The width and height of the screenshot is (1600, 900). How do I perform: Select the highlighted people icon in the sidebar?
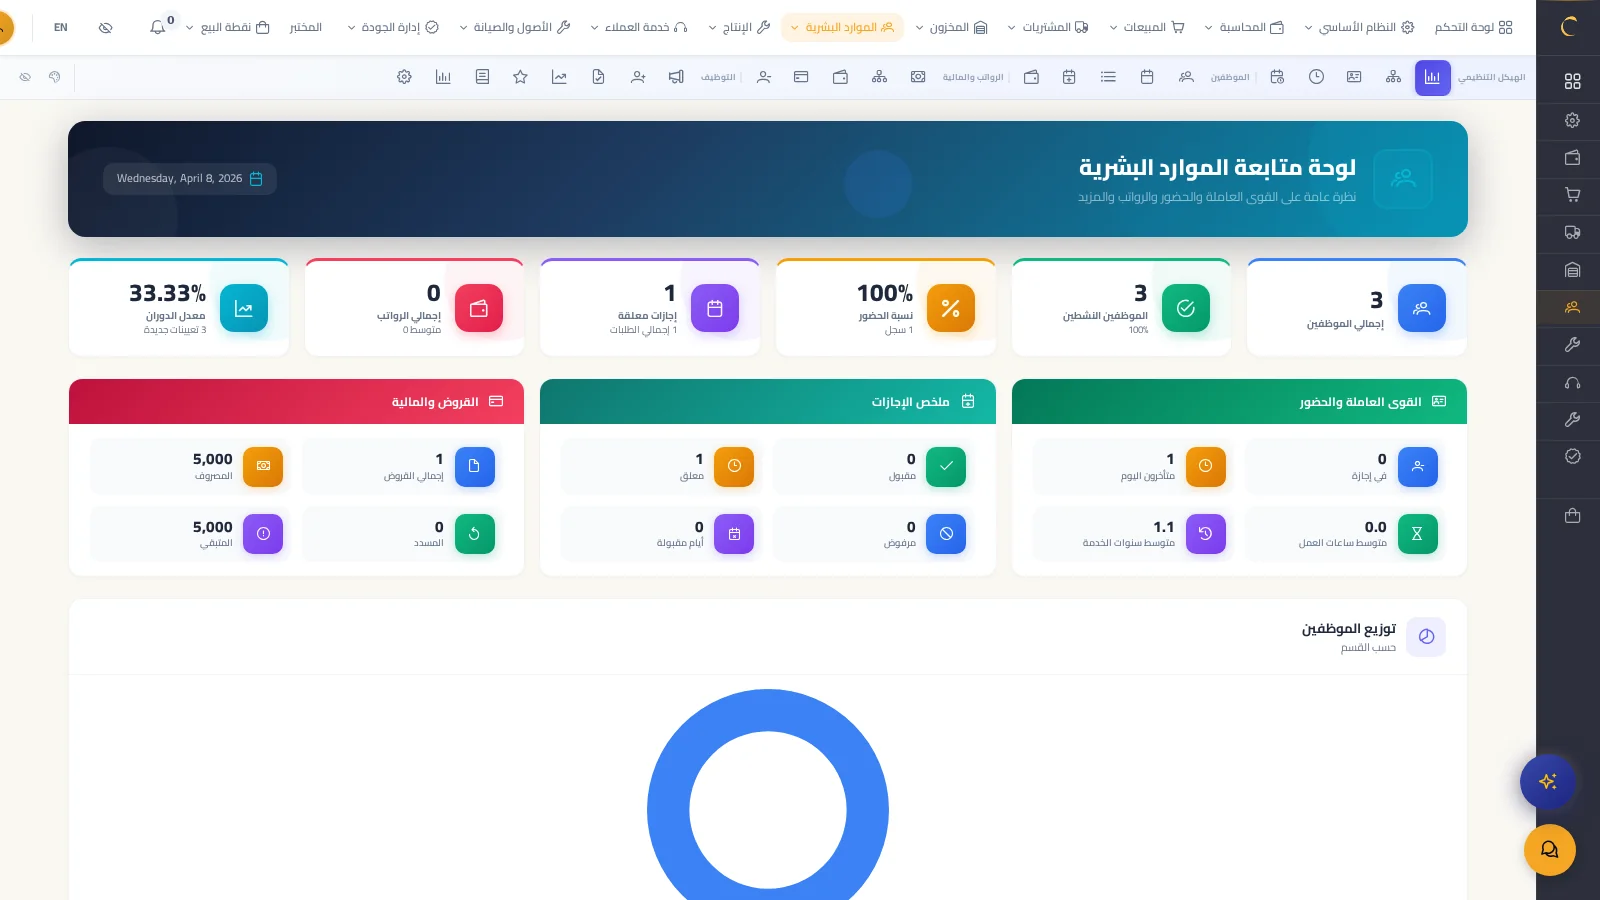coord(1572,307)
